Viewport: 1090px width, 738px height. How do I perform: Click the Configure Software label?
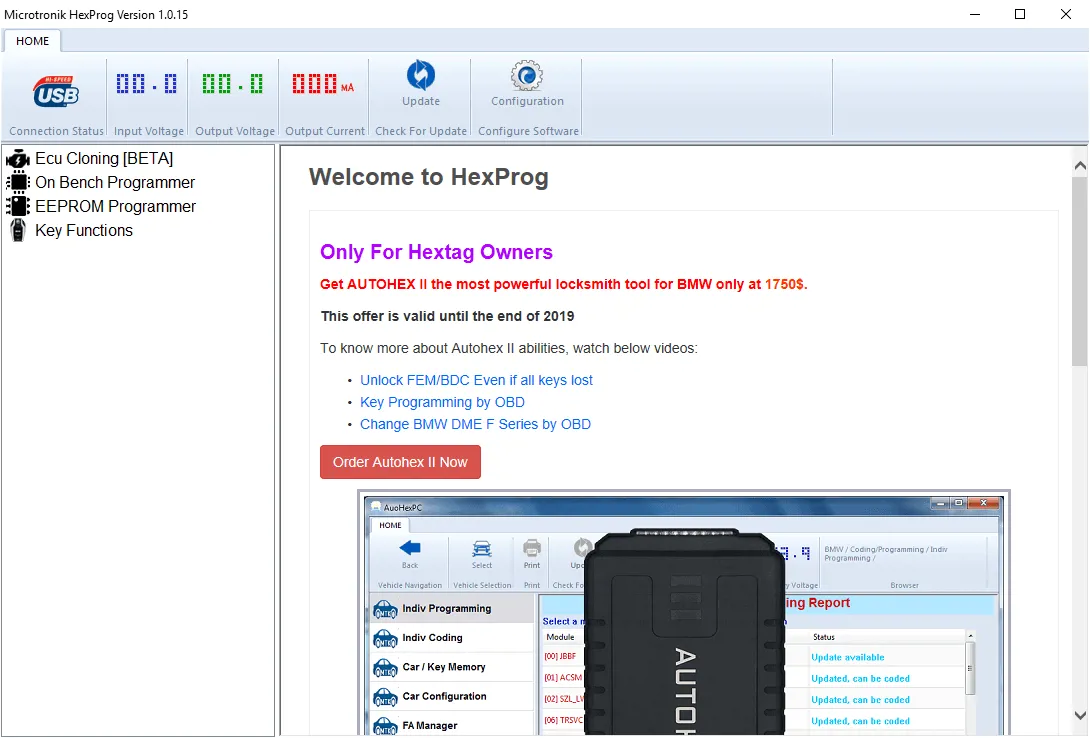click(528, 131)
